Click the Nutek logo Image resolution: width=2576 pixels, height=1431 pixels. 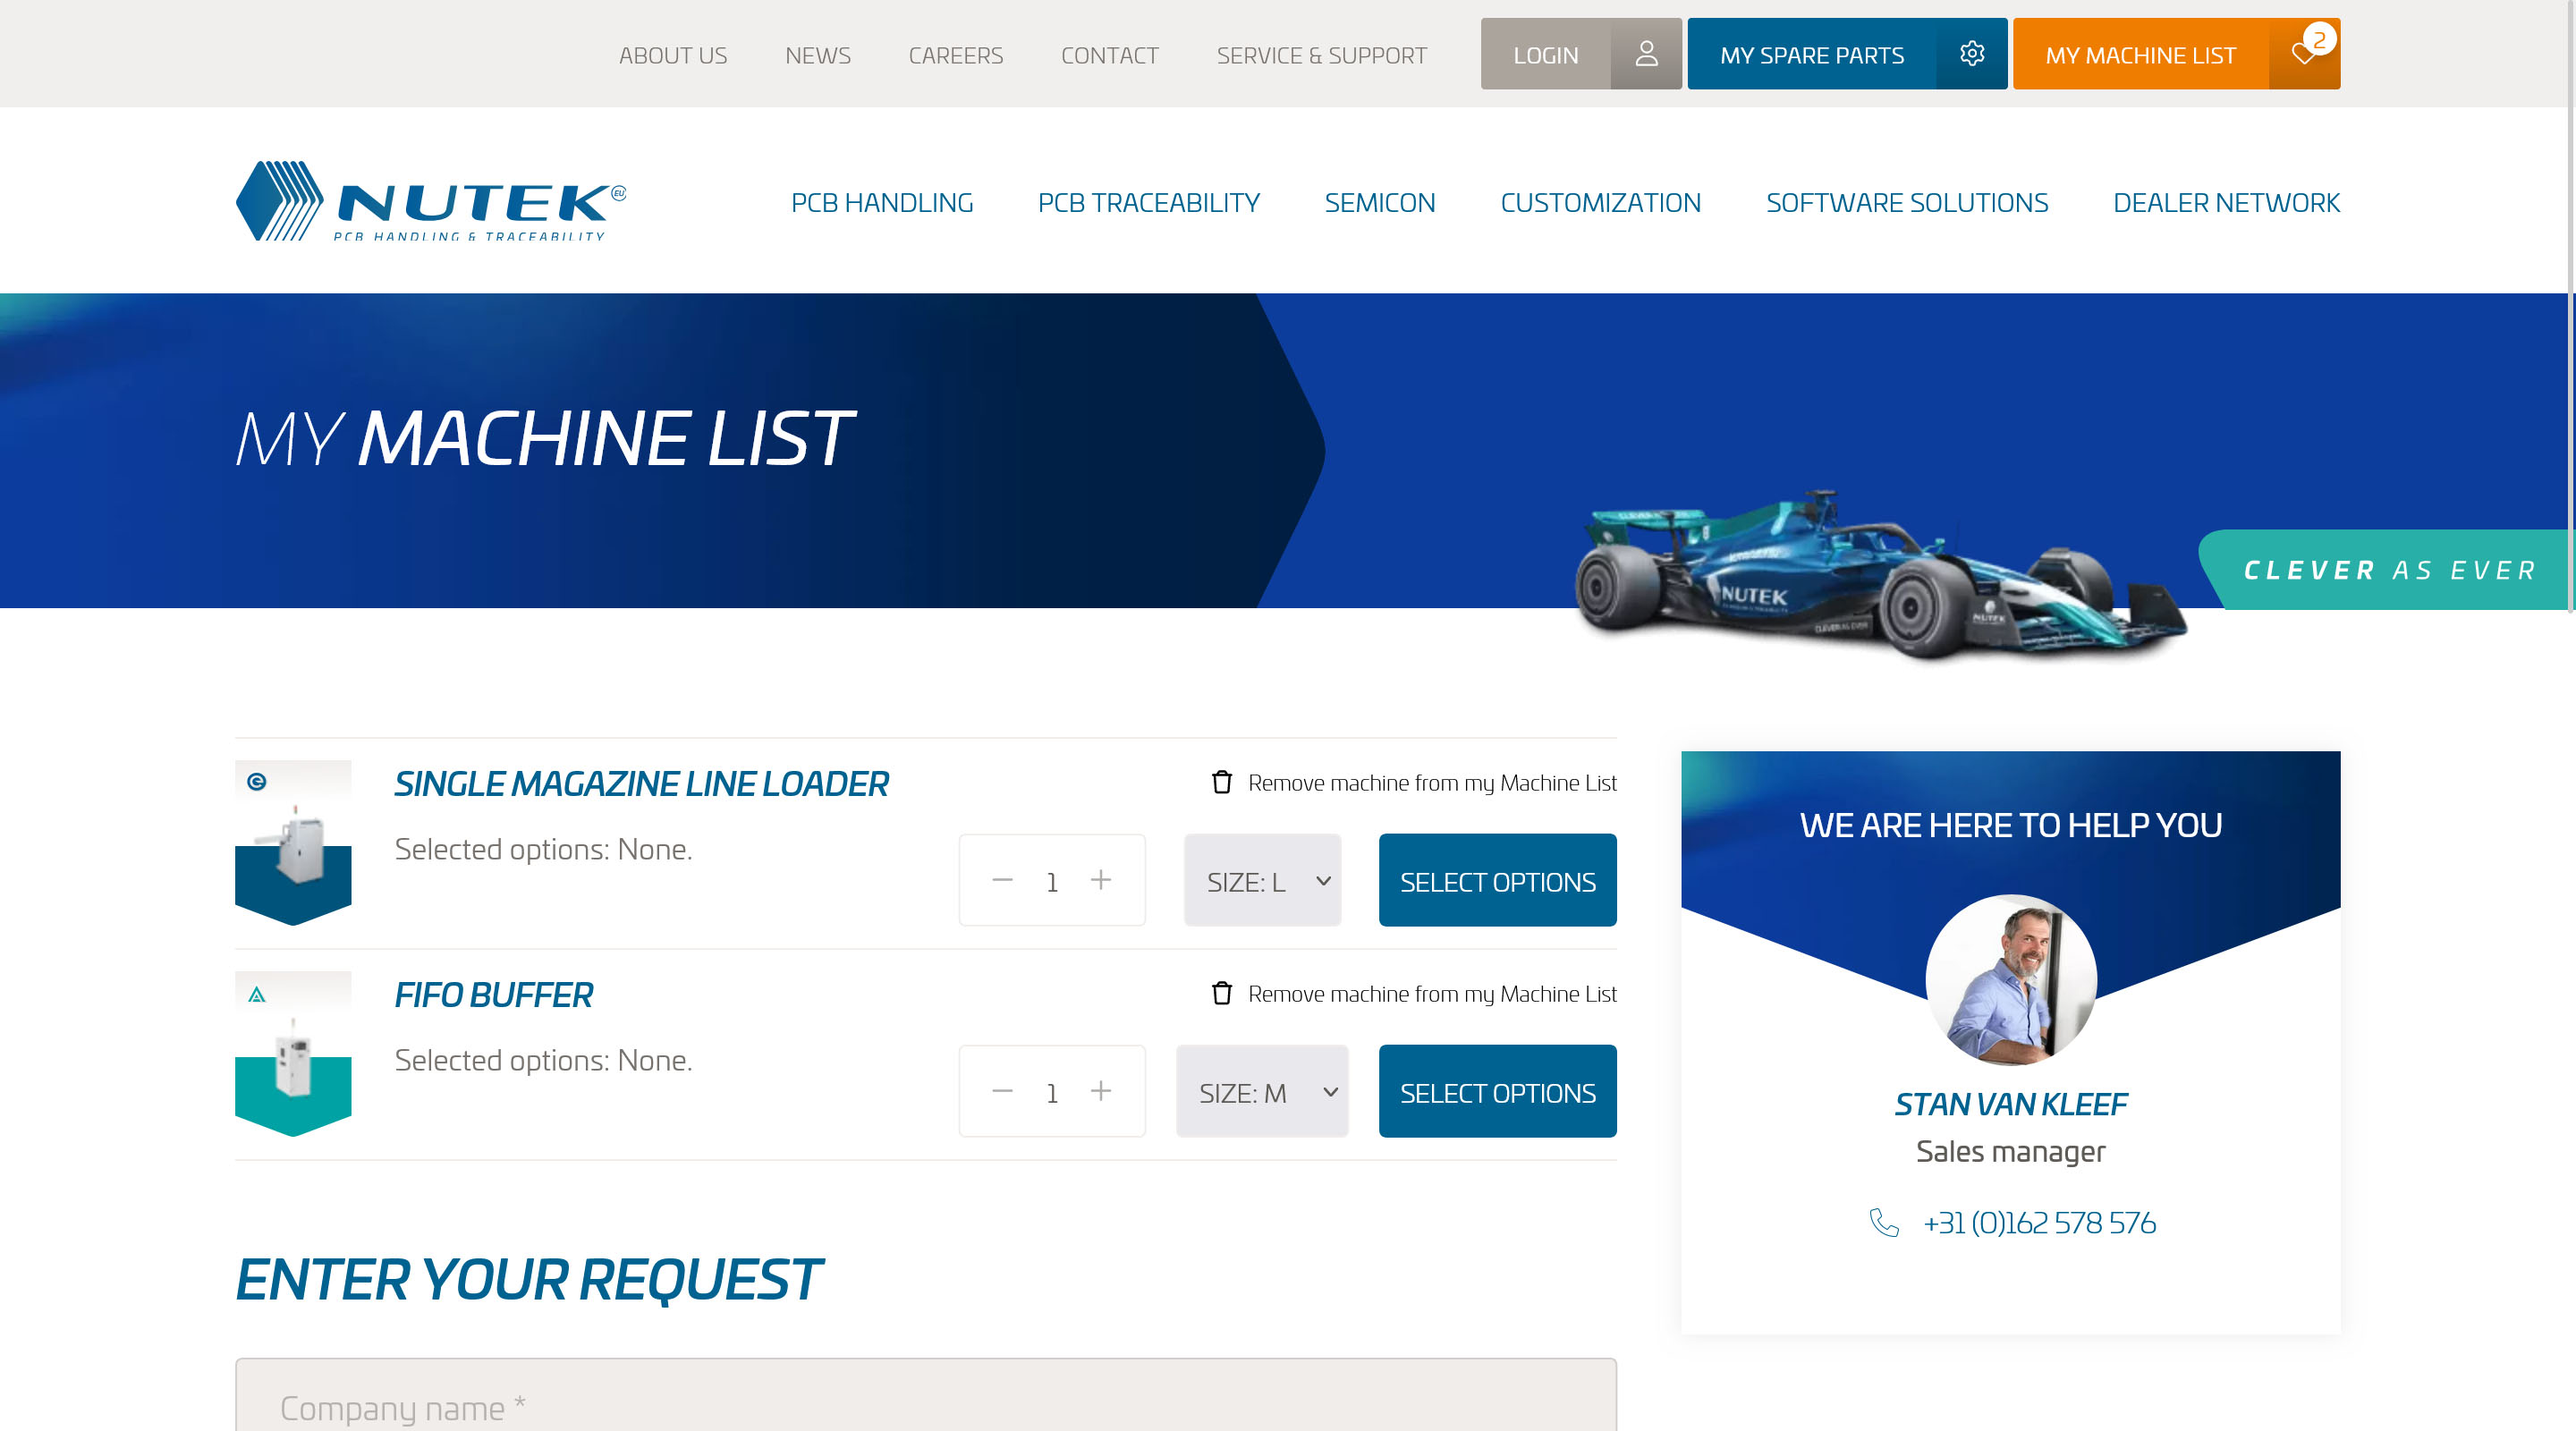[x=431, y=201]
